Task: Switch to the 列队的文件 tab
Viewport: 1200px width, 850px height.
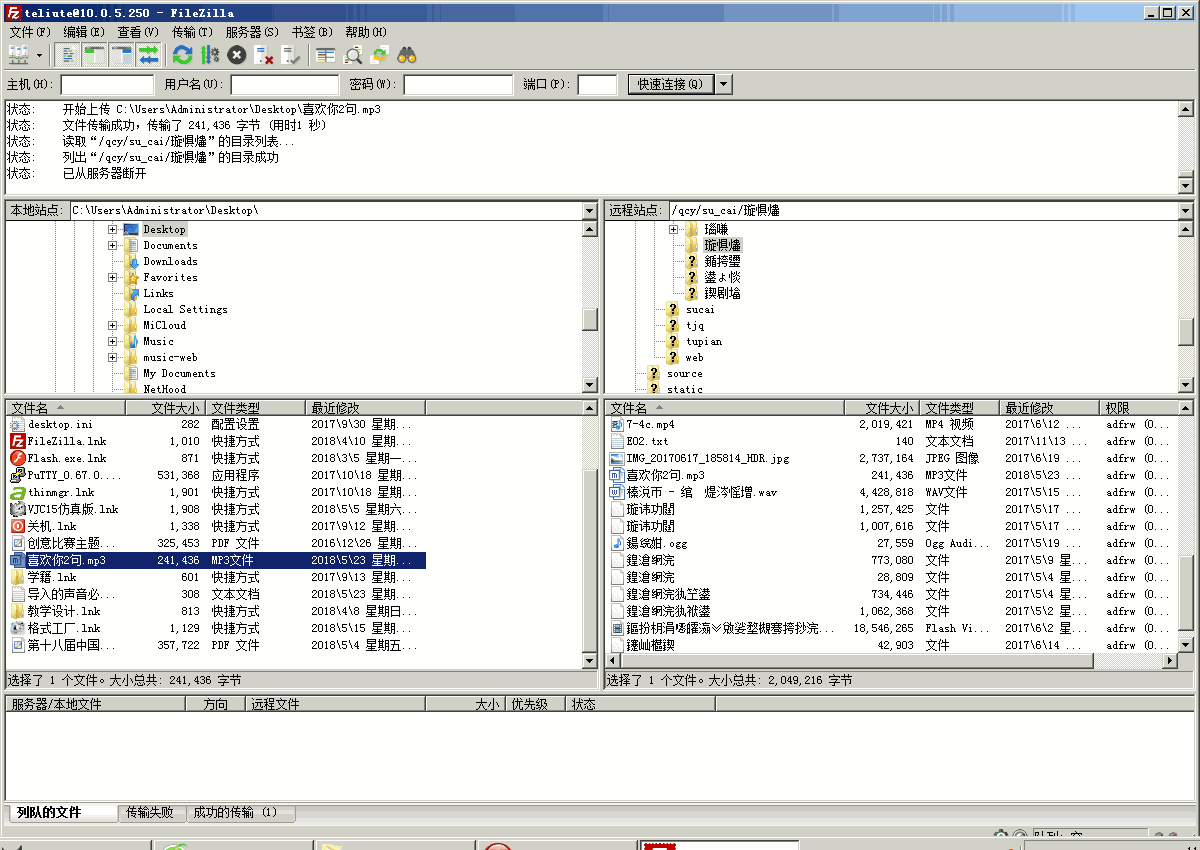Action: 62,813
